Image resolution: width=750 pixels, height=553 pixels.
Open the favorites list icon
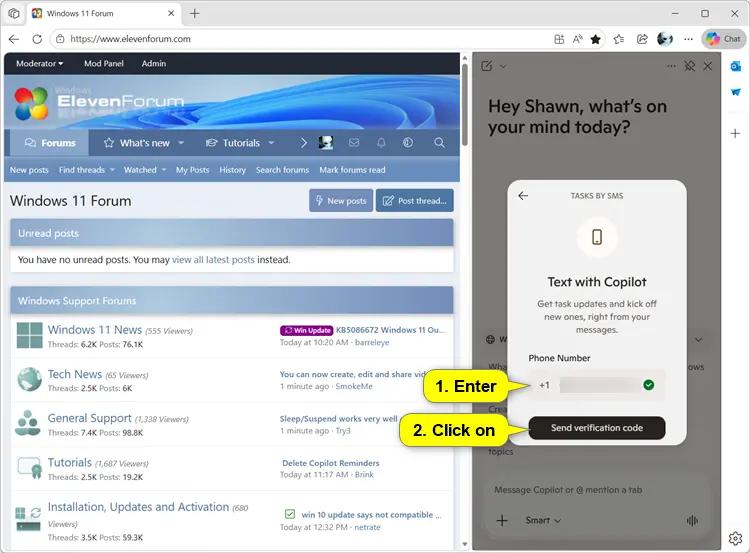[619, 39]
